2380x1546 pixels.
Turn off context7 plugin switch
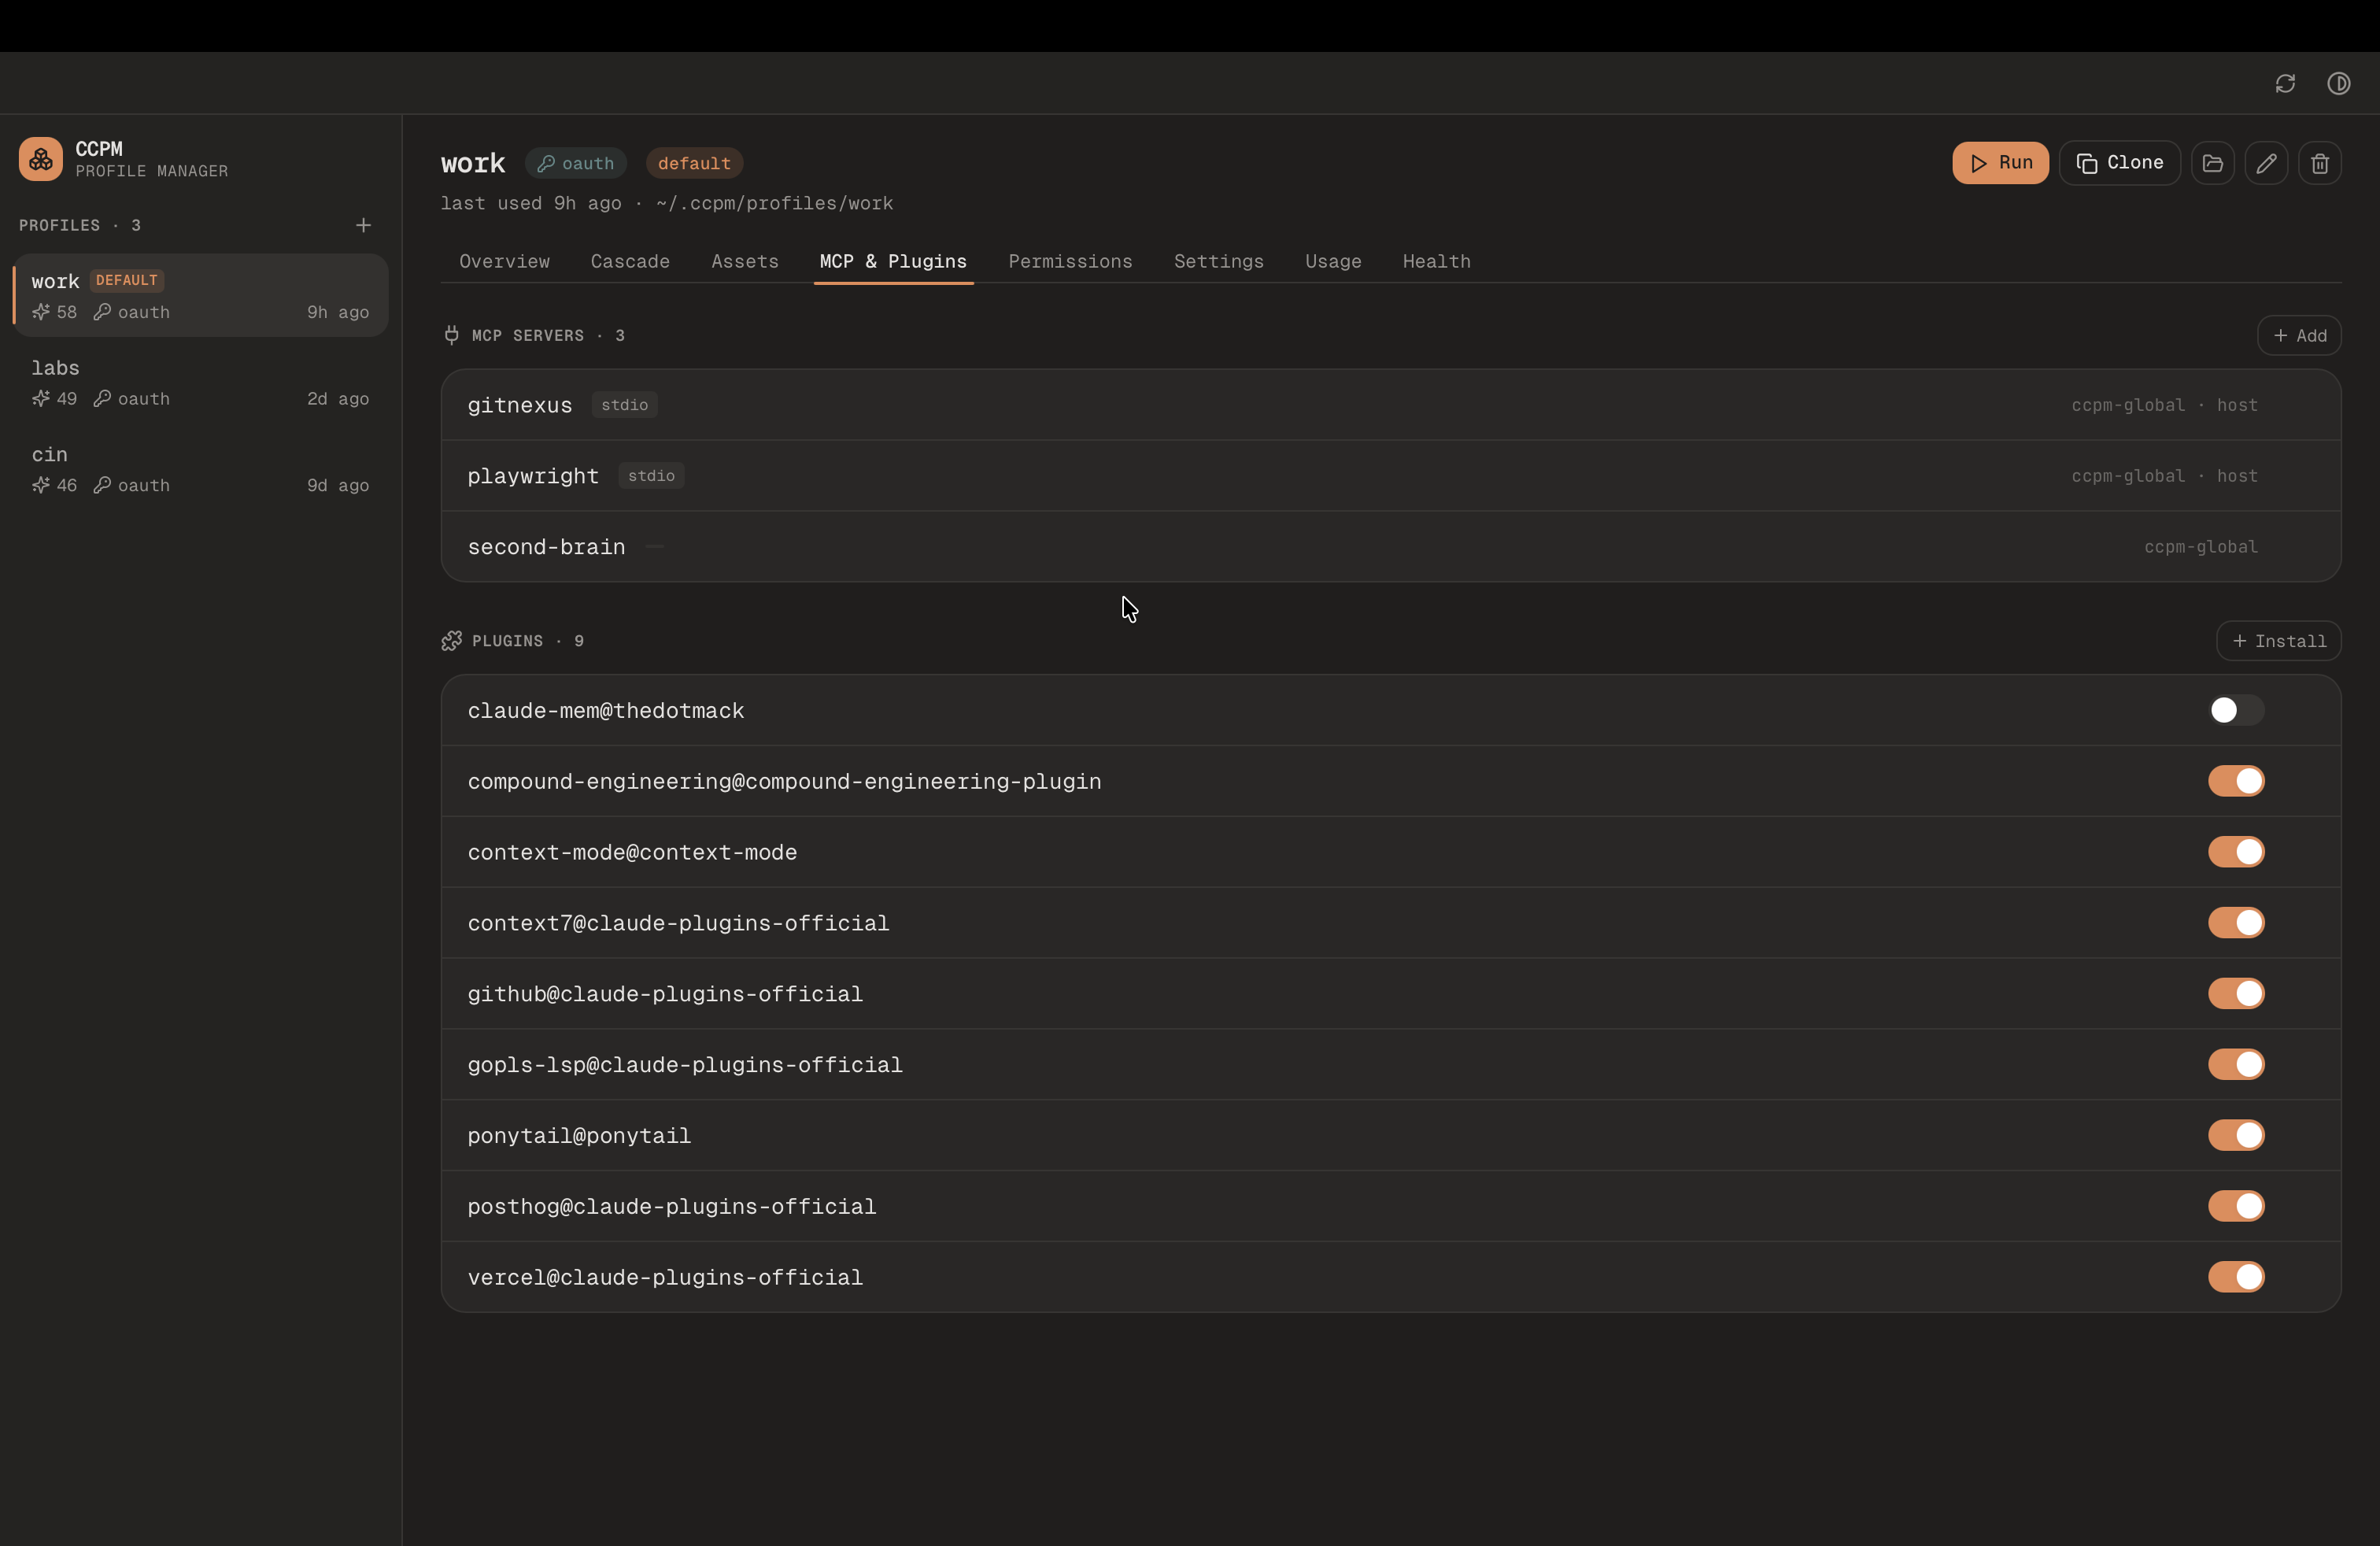click(x=2236, y=923)
